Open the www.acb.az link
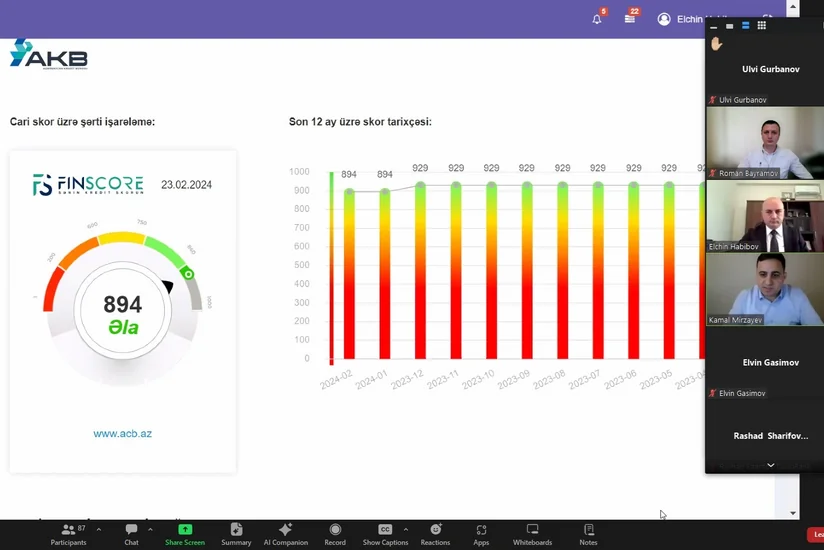 (x=122, y=434)
